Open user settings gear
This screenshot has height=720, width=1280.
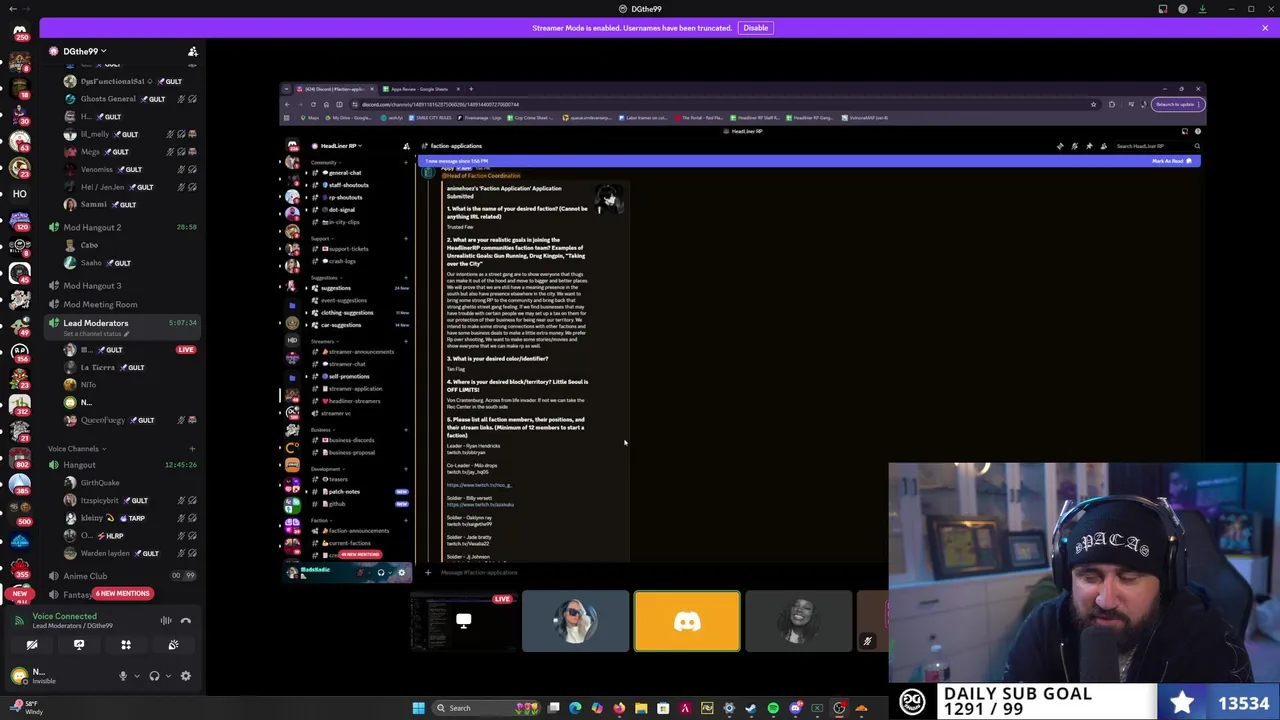185,676
